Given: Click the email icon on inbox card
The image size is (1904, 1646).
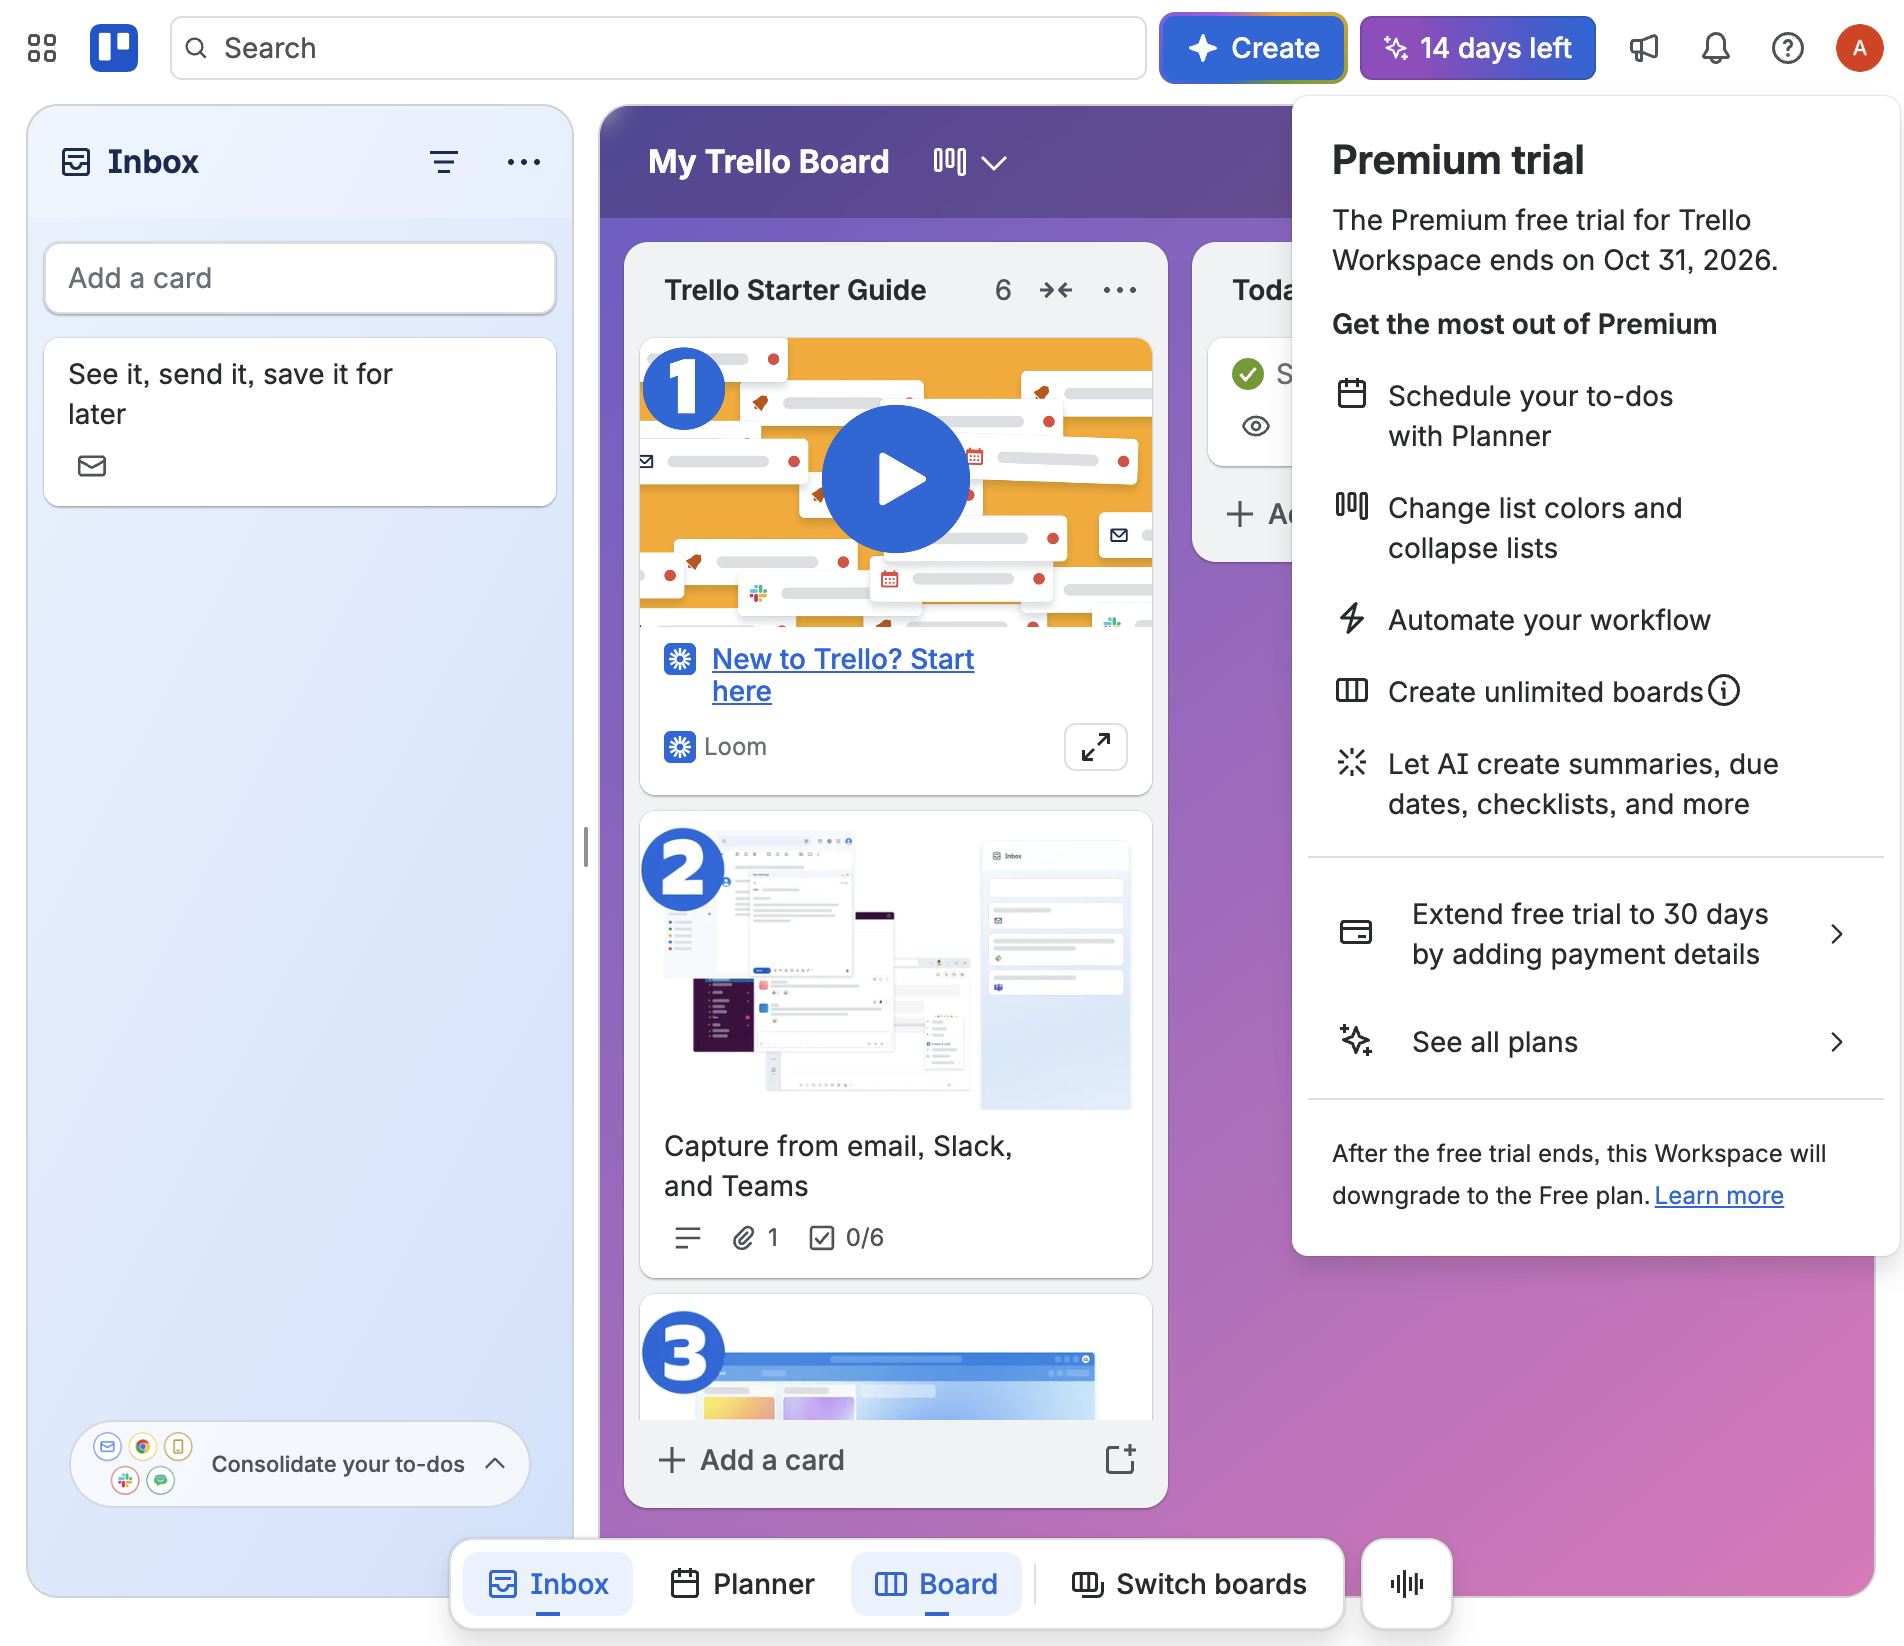Looking at the screenshot, I should pos(92,466).
